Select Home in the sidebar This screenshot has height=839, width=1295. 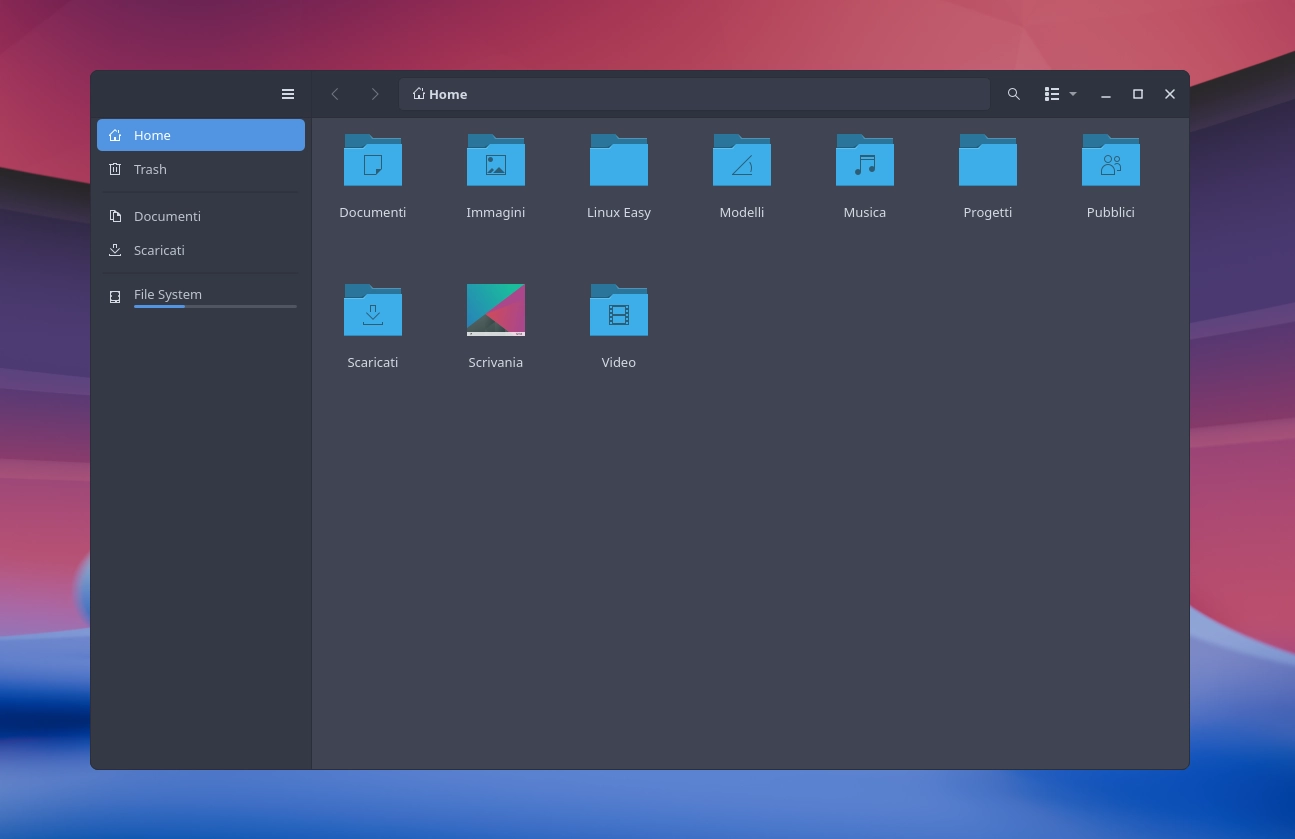[x=201, y=135]
